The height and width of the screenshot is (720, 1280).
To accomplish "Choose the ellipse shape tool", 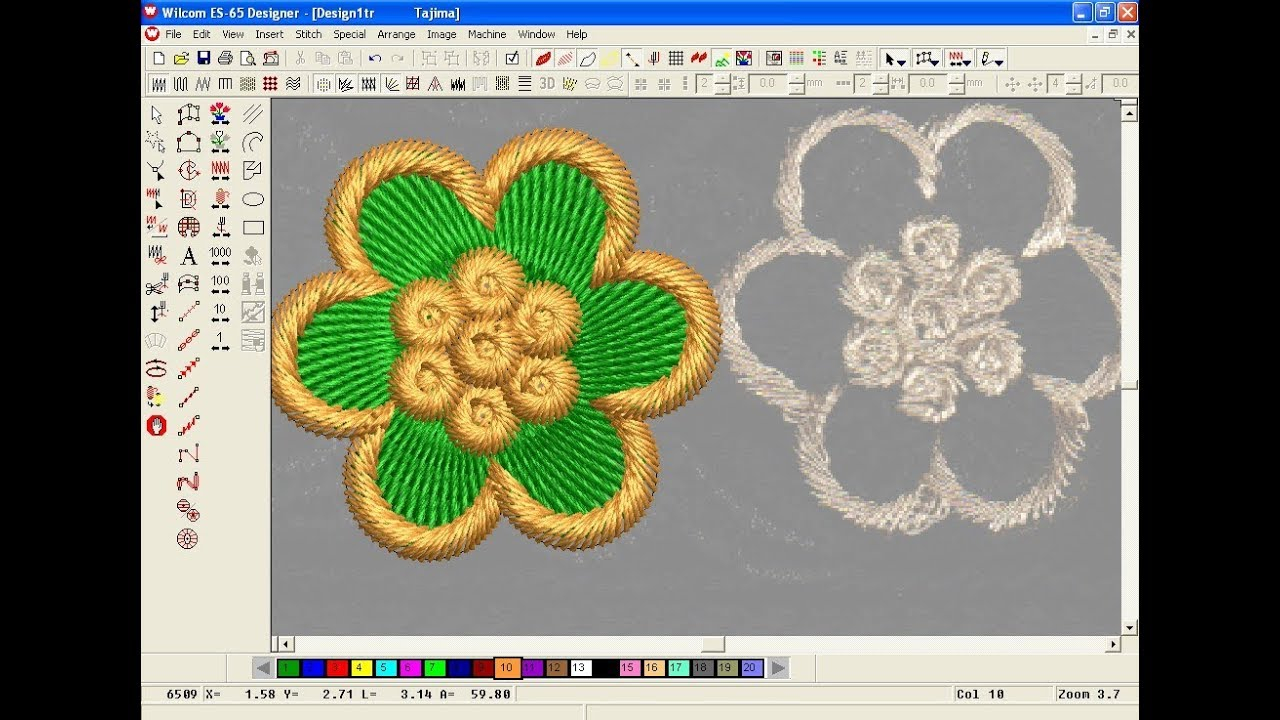I will point(253,199).
